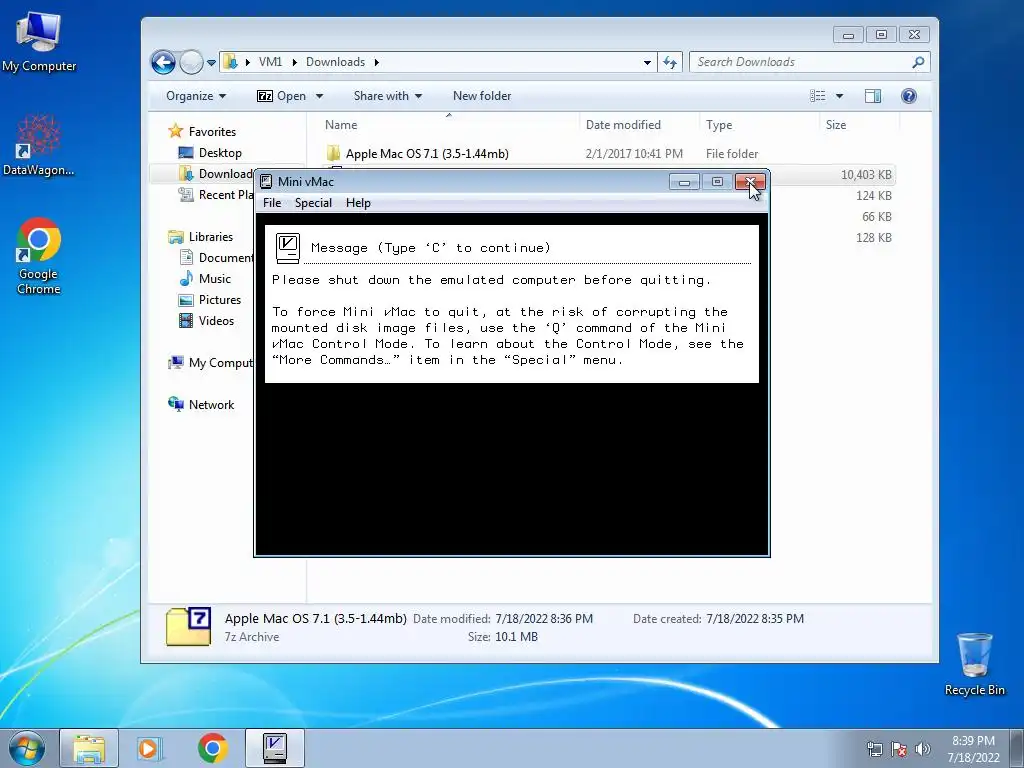Open the Special menu in Mini vMac
This screenshot has height=768, width=1024.
[313, 202]
